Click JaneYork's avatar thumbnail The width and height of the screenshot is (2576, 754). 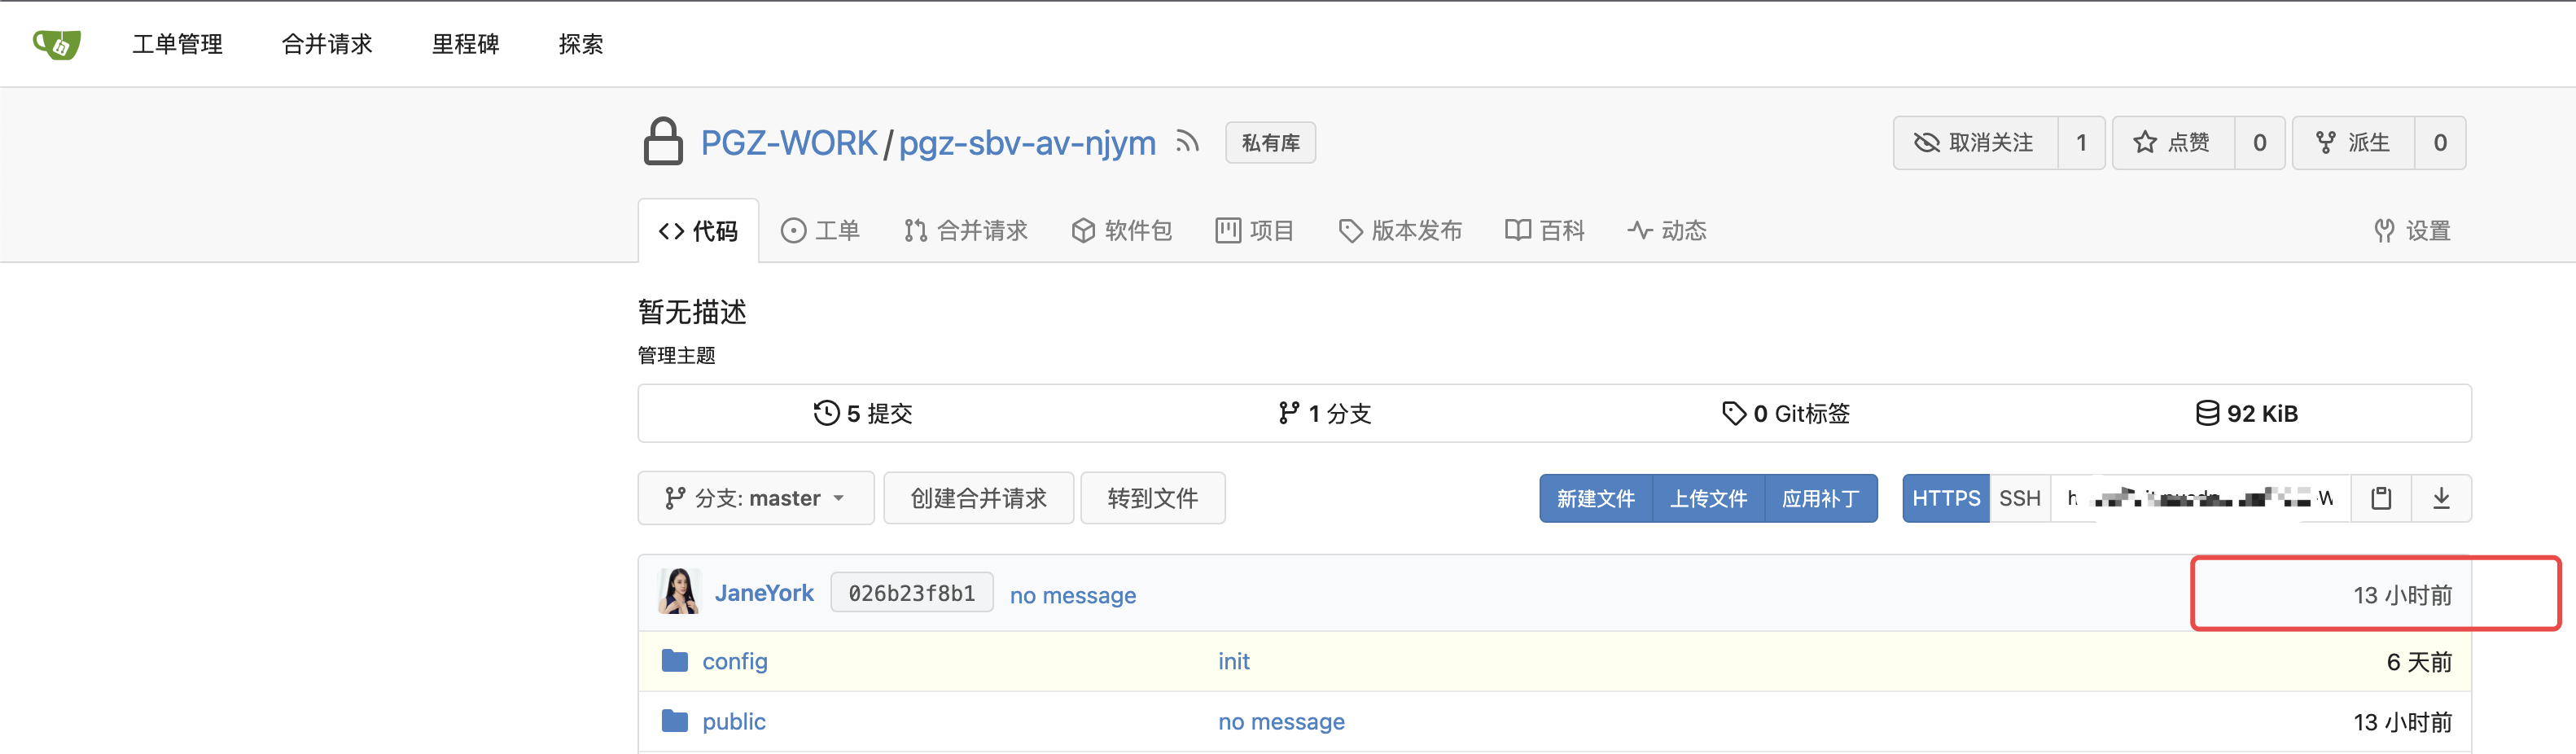pyautogui.click(x=680, y=592)
